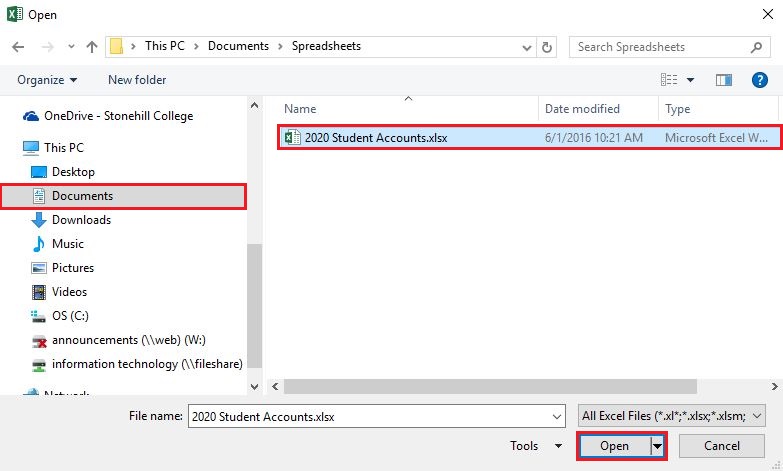Image resolution: width=783 pixels, height=471 pixels.
Task: Click the Music note icon
Action: [x=38, y=244]
